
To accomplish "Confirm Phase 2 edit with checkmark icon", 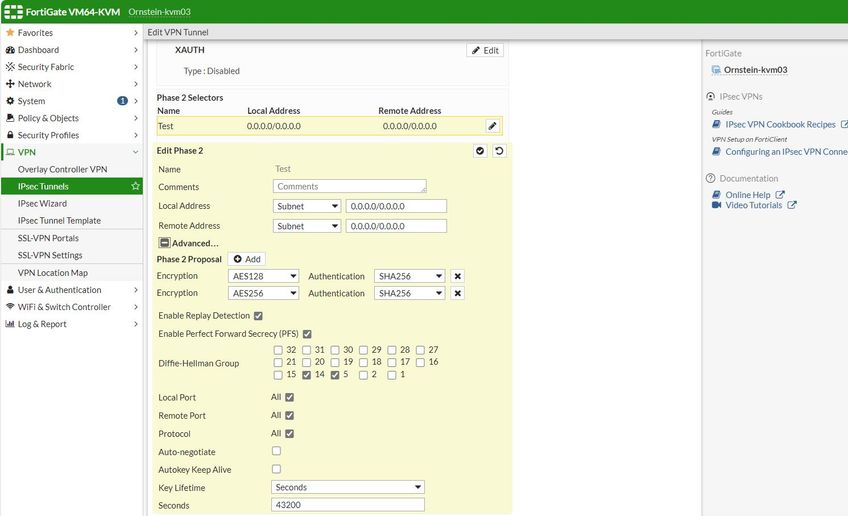I will tap(480, 150).
